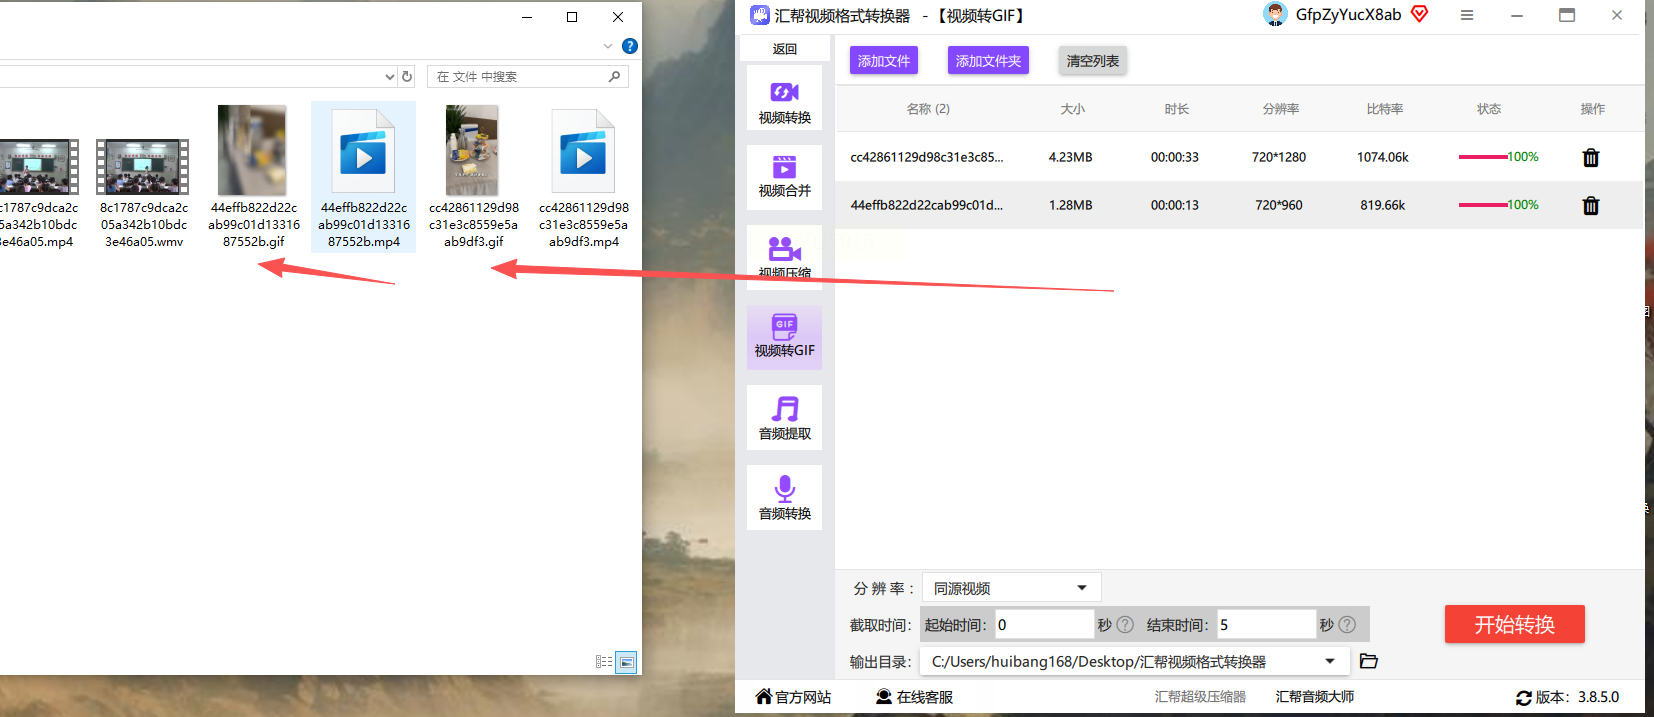The width and height of the screenshot is (1654, 717).
Task: Open the hamburger menu in title bar
Action: (1467, 15)
